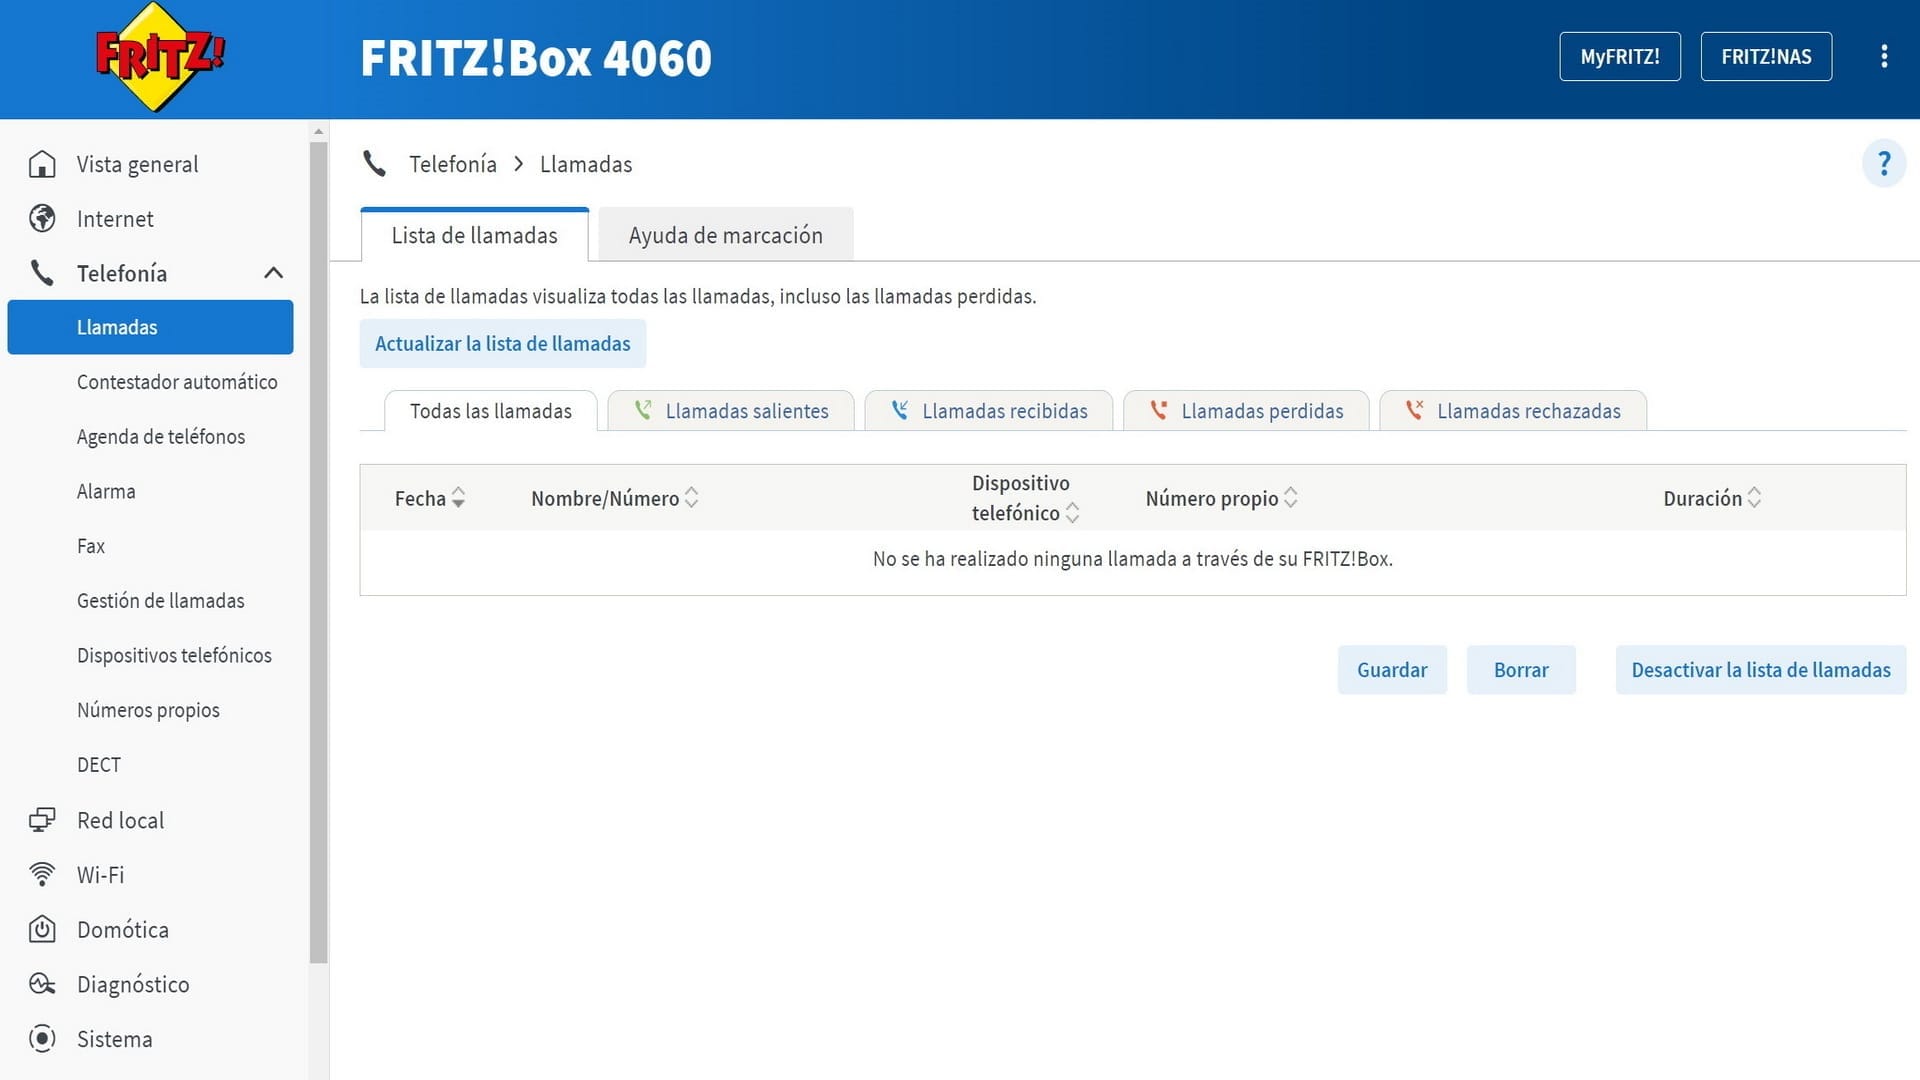
Task: Open Dispositivos telefónicos page
Action: tap(174, 655)
